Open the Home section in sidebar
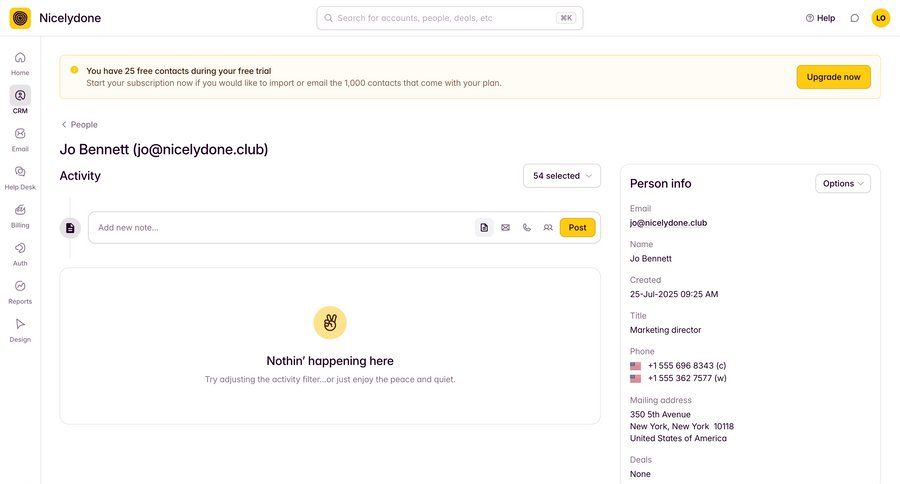This screenshot has height=484, width=900. pos(20,63)
